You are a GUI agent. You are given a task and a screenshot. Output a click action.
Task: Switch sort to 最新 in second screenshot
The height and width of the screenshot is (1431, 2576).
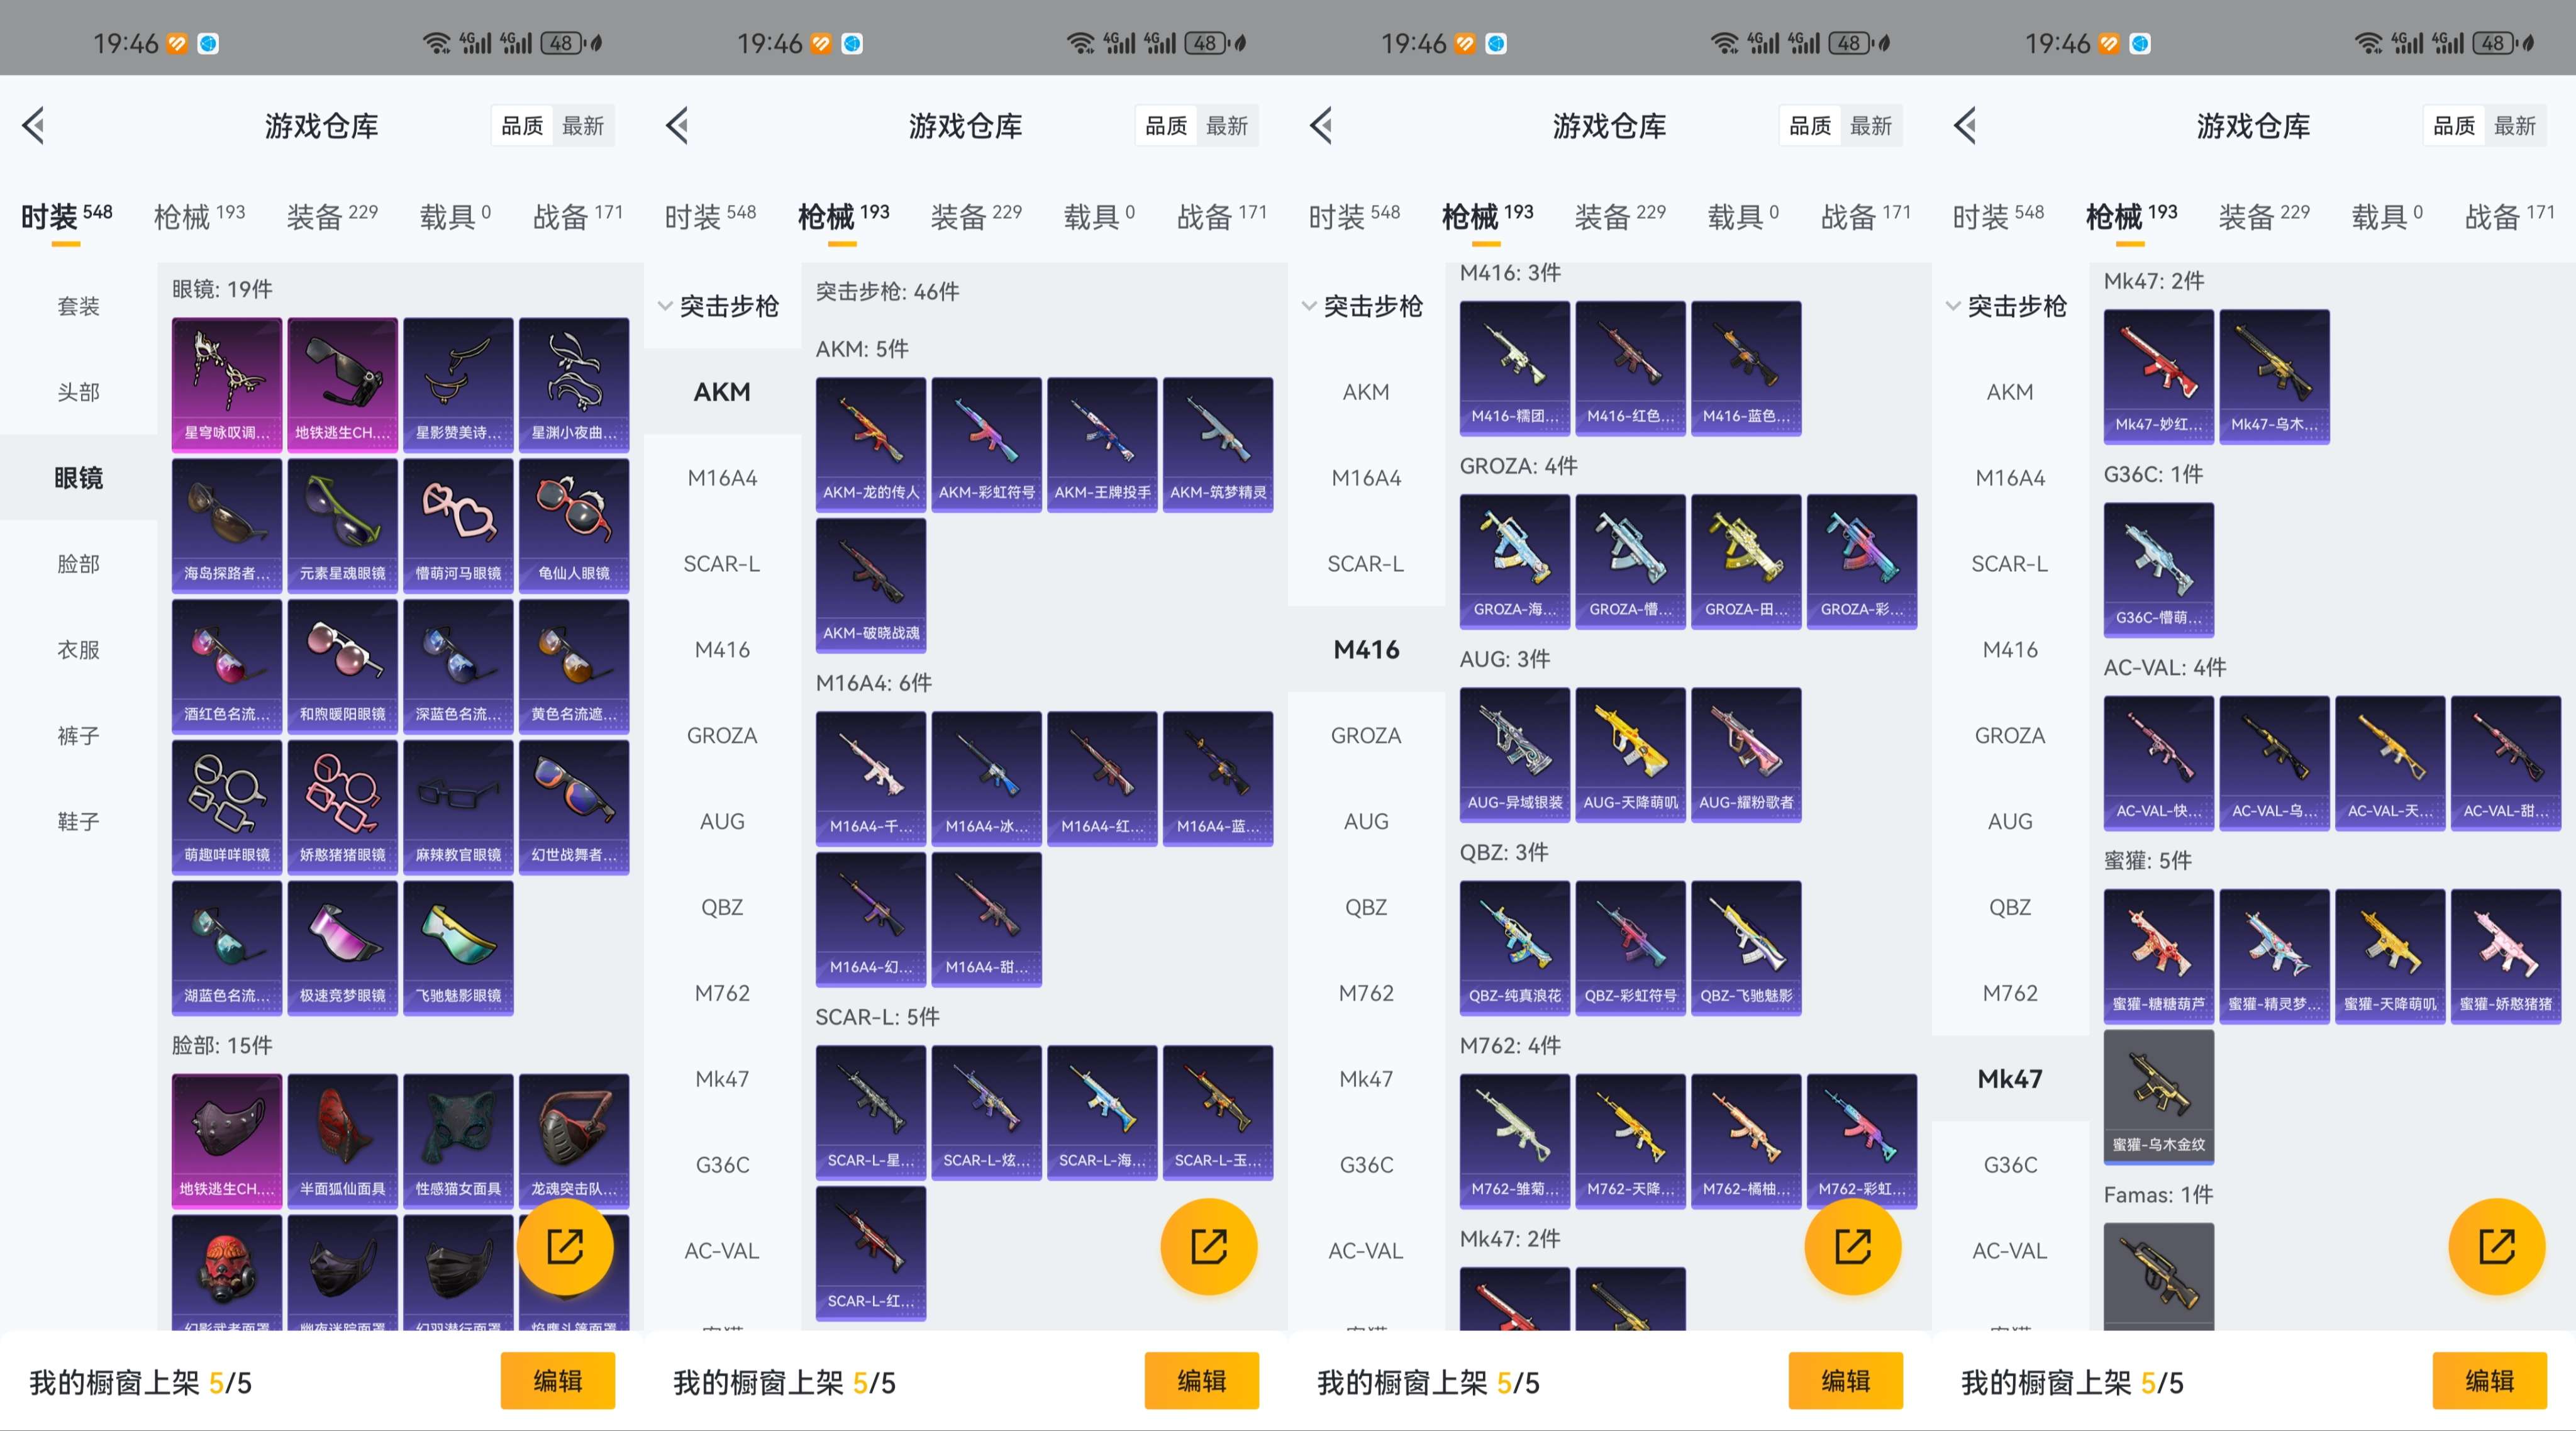(1227, 126)
